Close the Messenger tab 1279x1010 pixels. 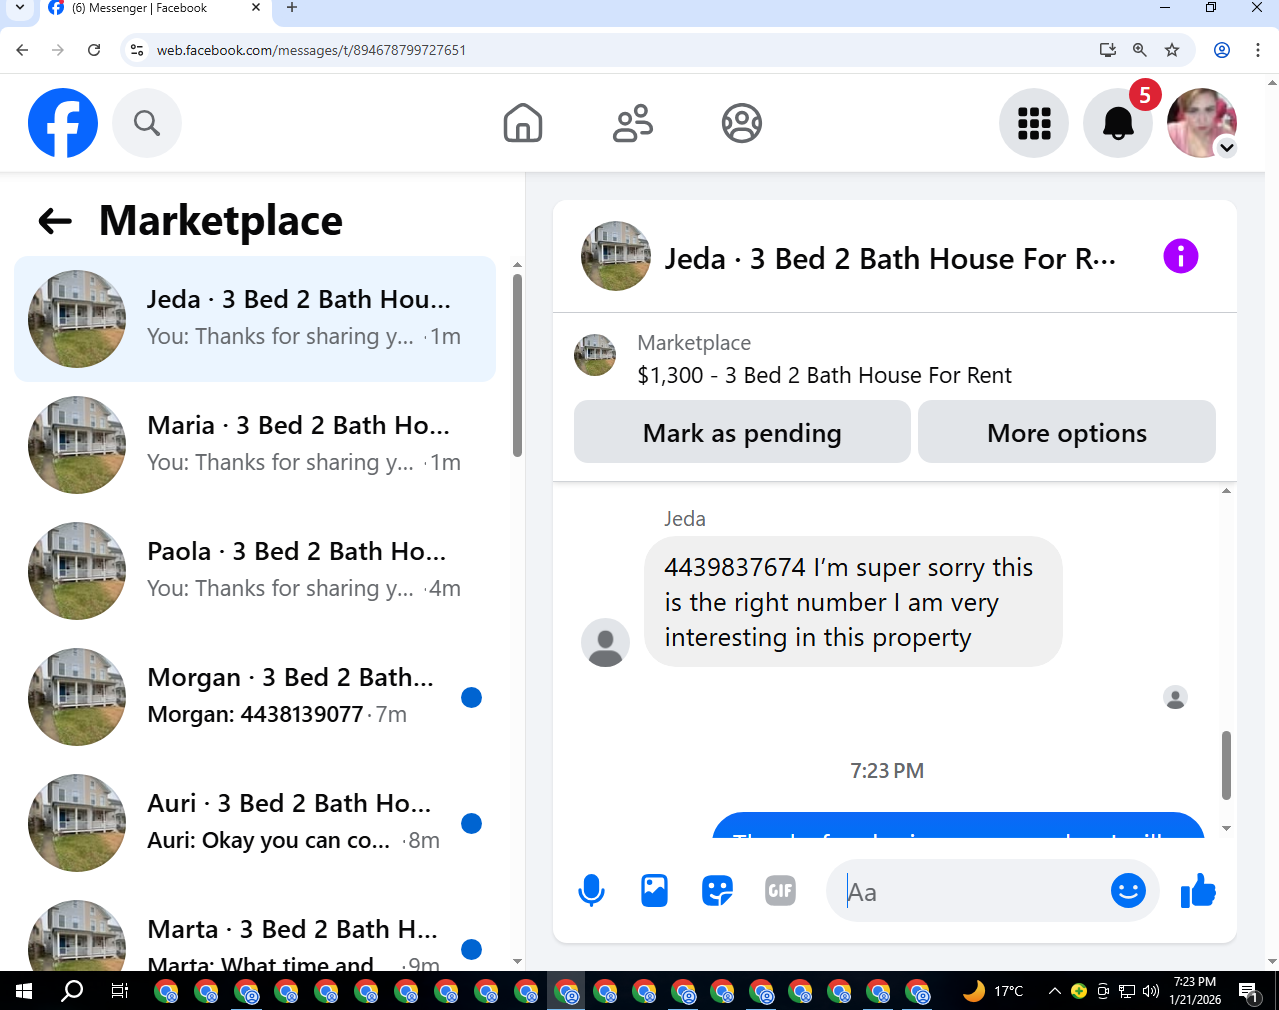[256, 8]
